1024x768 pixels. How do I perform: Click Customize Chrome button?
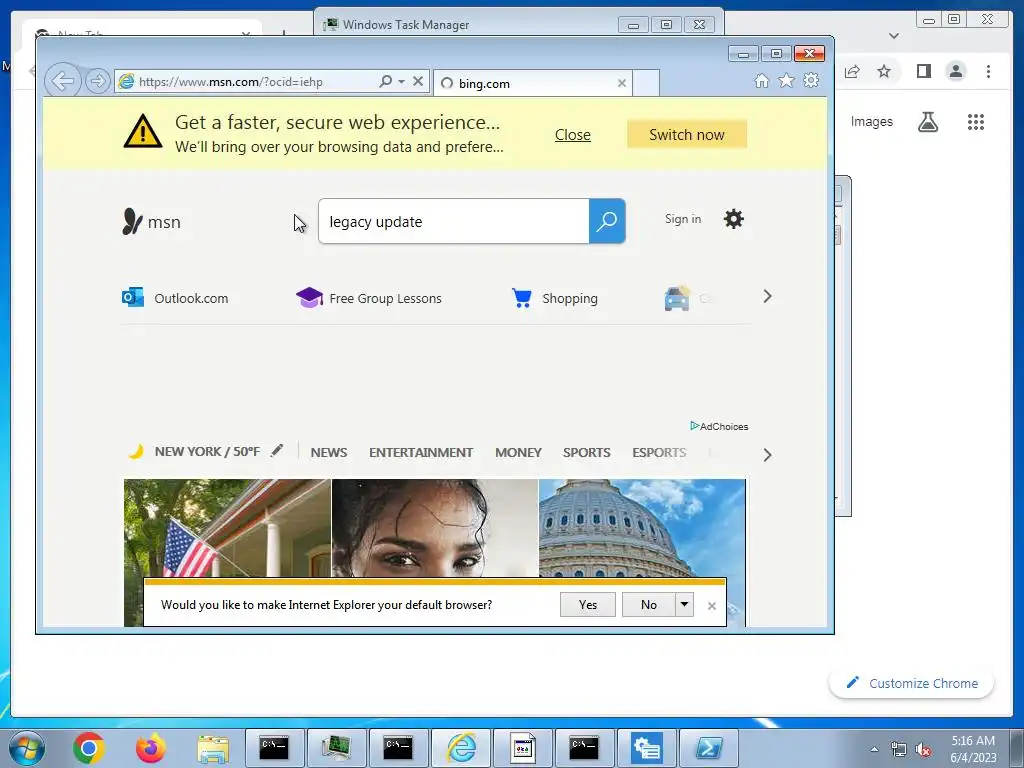[x=912, y=683]
